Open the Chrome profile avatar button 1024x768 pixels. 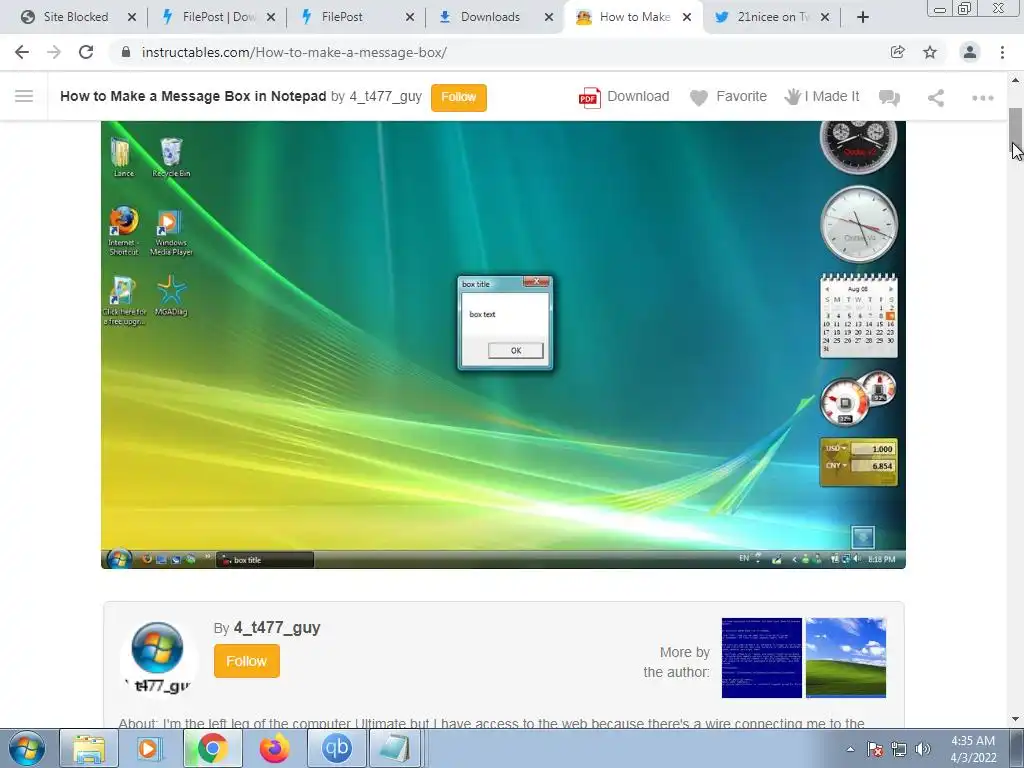970,52
